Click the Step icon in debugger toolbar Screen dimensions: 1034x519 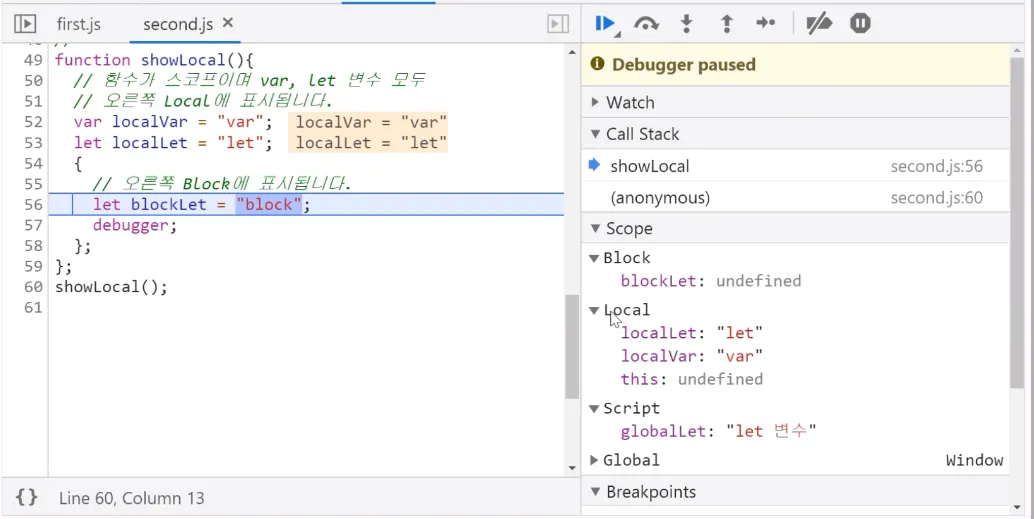766,24
